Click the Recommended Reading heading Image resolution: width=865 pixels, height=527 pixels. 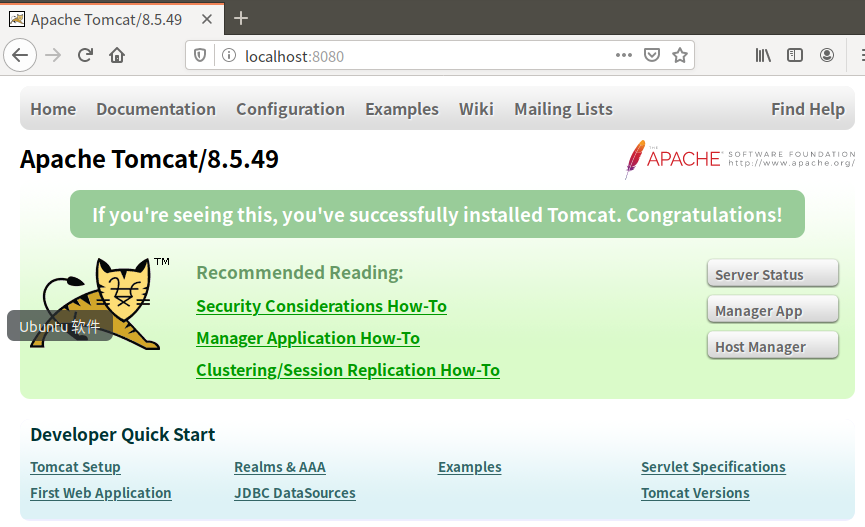(x=300, y=273)
